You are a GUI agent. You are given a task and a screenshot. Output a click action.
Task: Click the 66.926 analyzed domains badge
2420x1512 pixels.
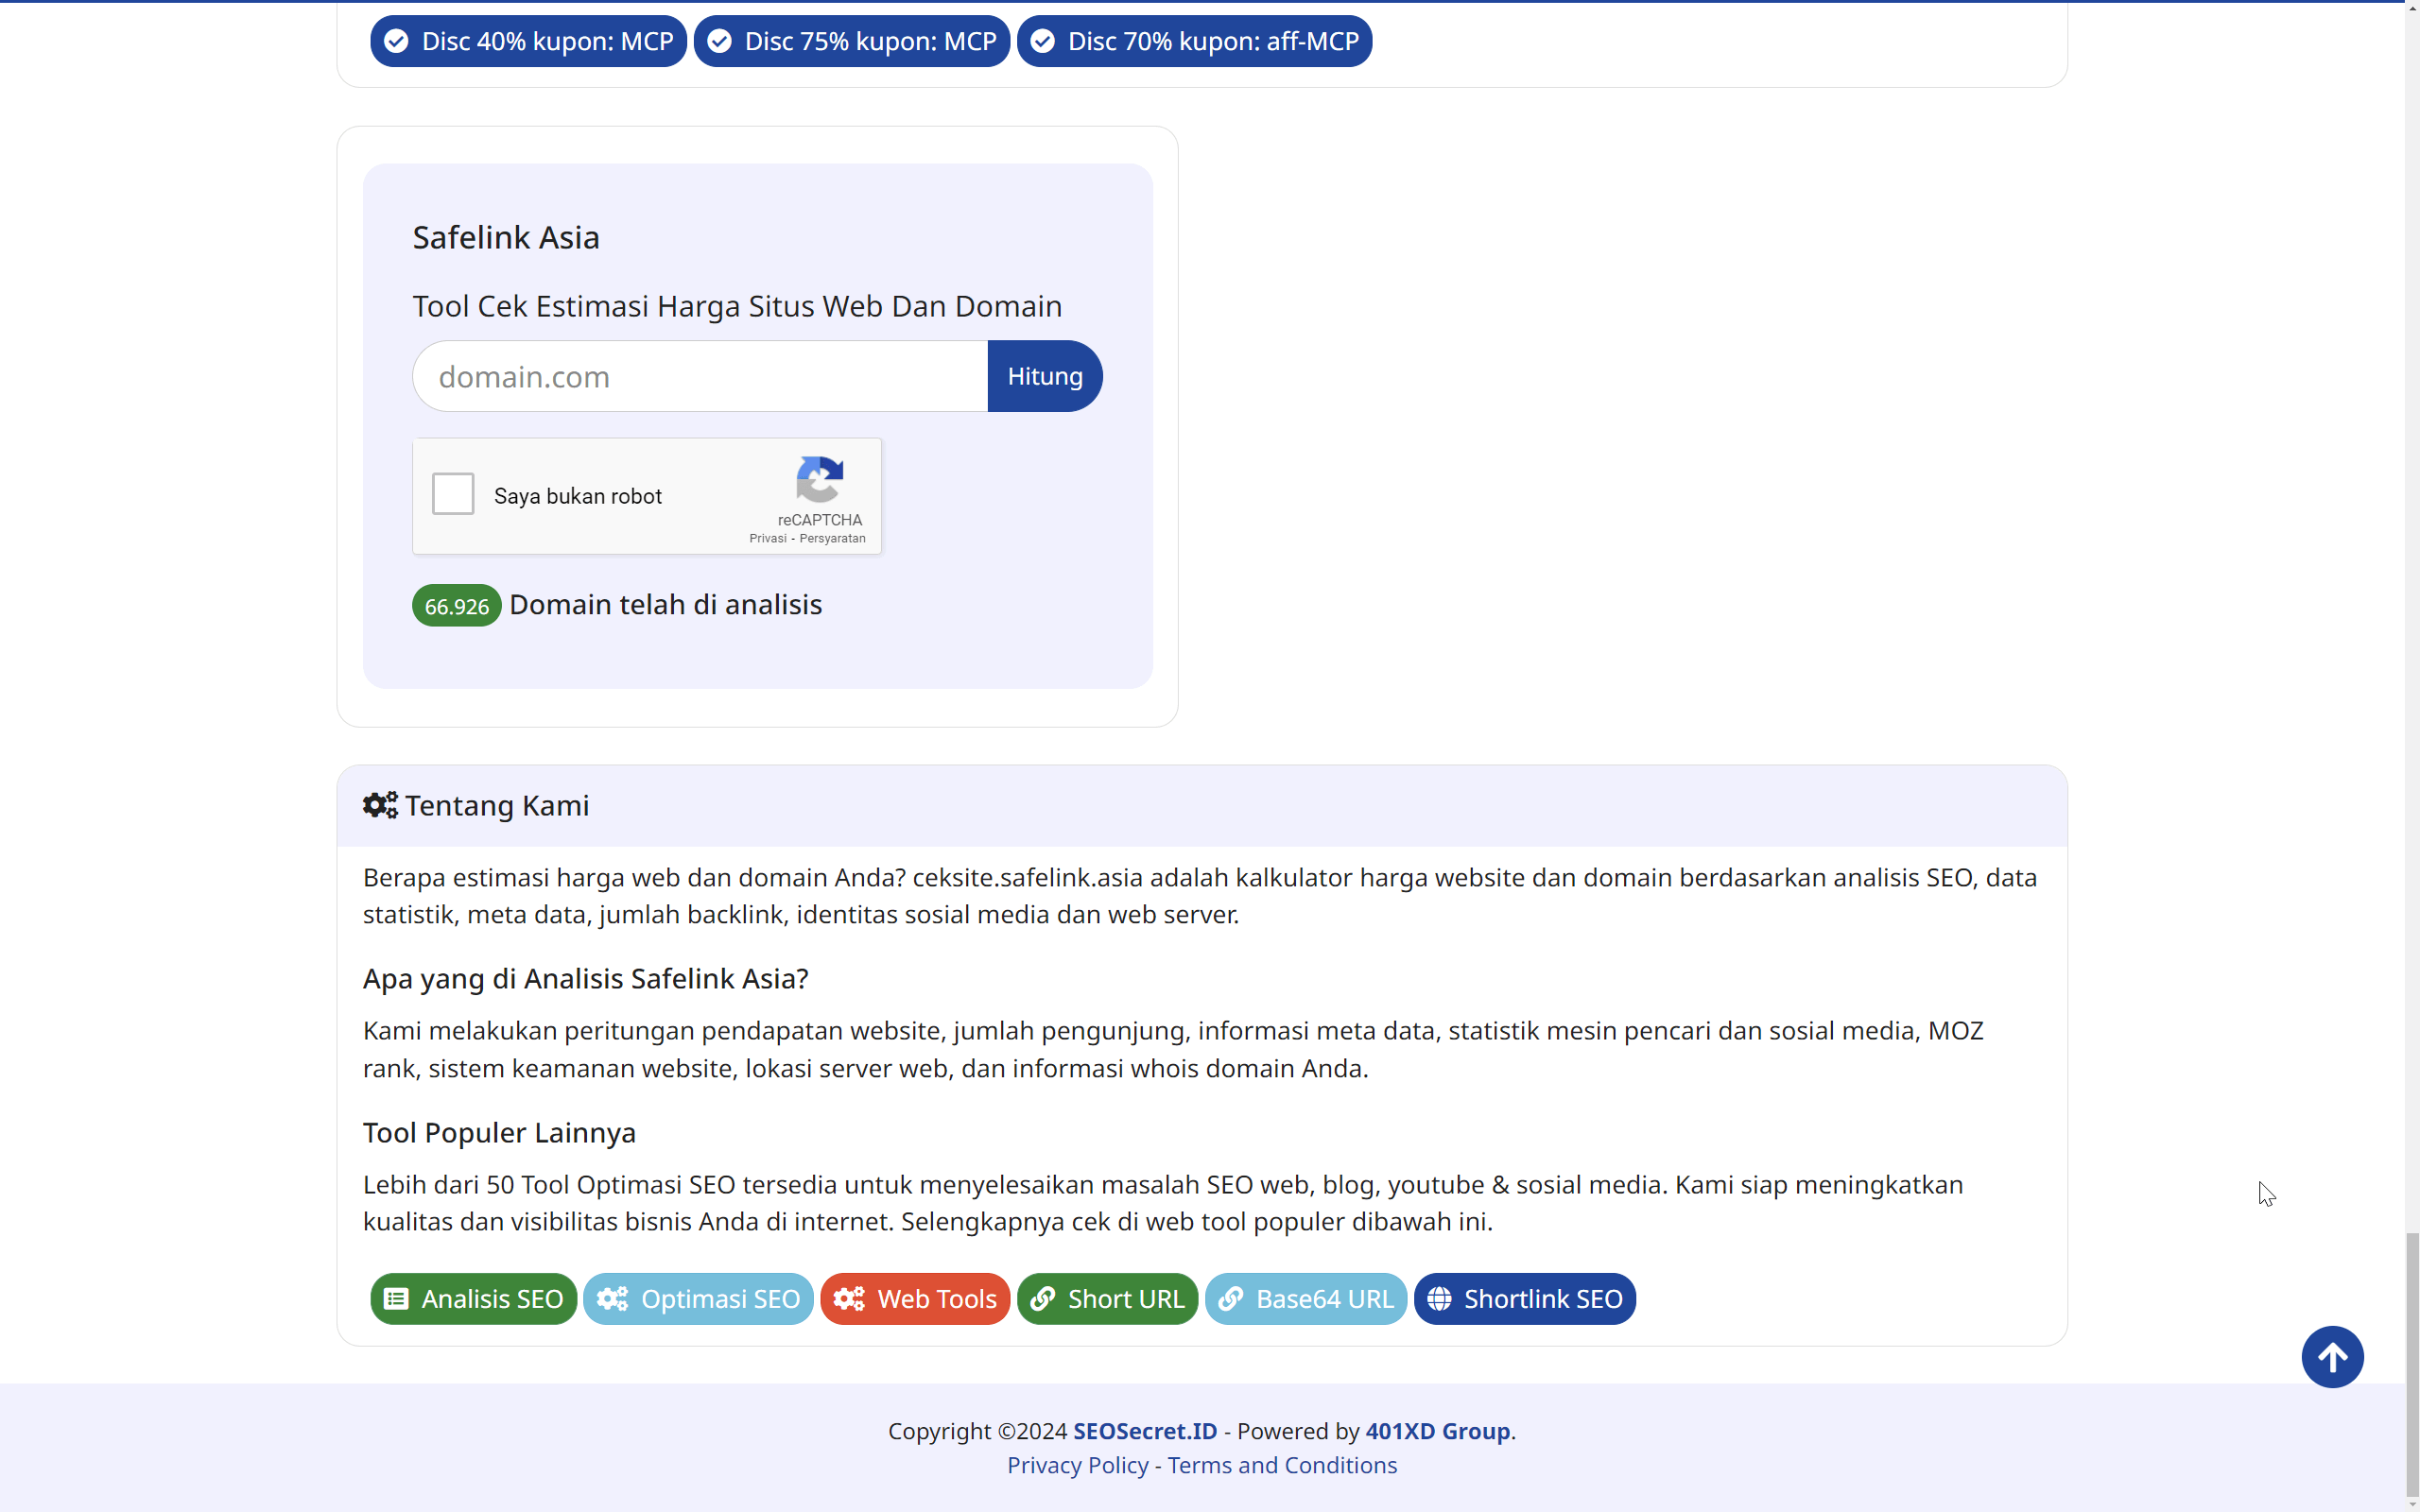pos(456,605)
